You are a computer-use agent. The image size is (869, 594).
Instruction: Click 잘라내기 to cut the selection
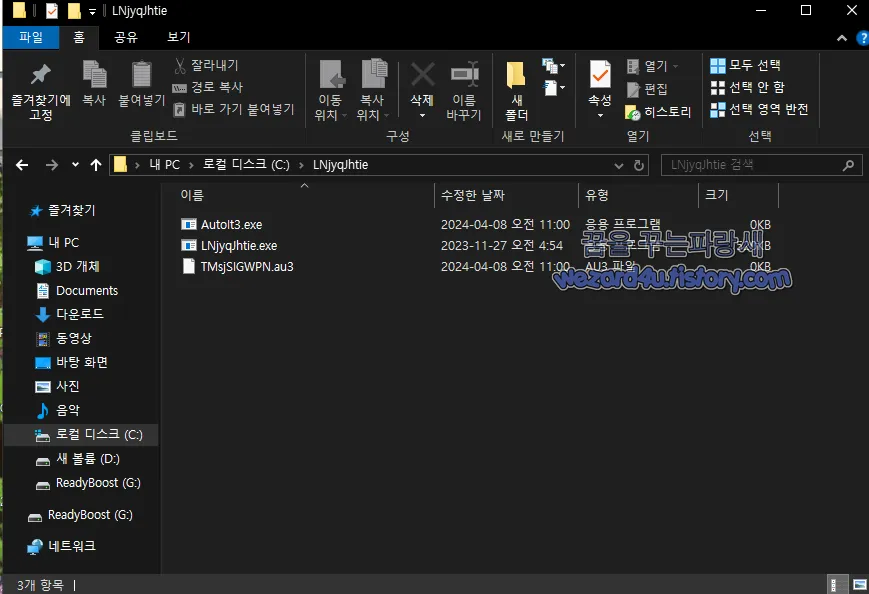[x=214, y=64]
